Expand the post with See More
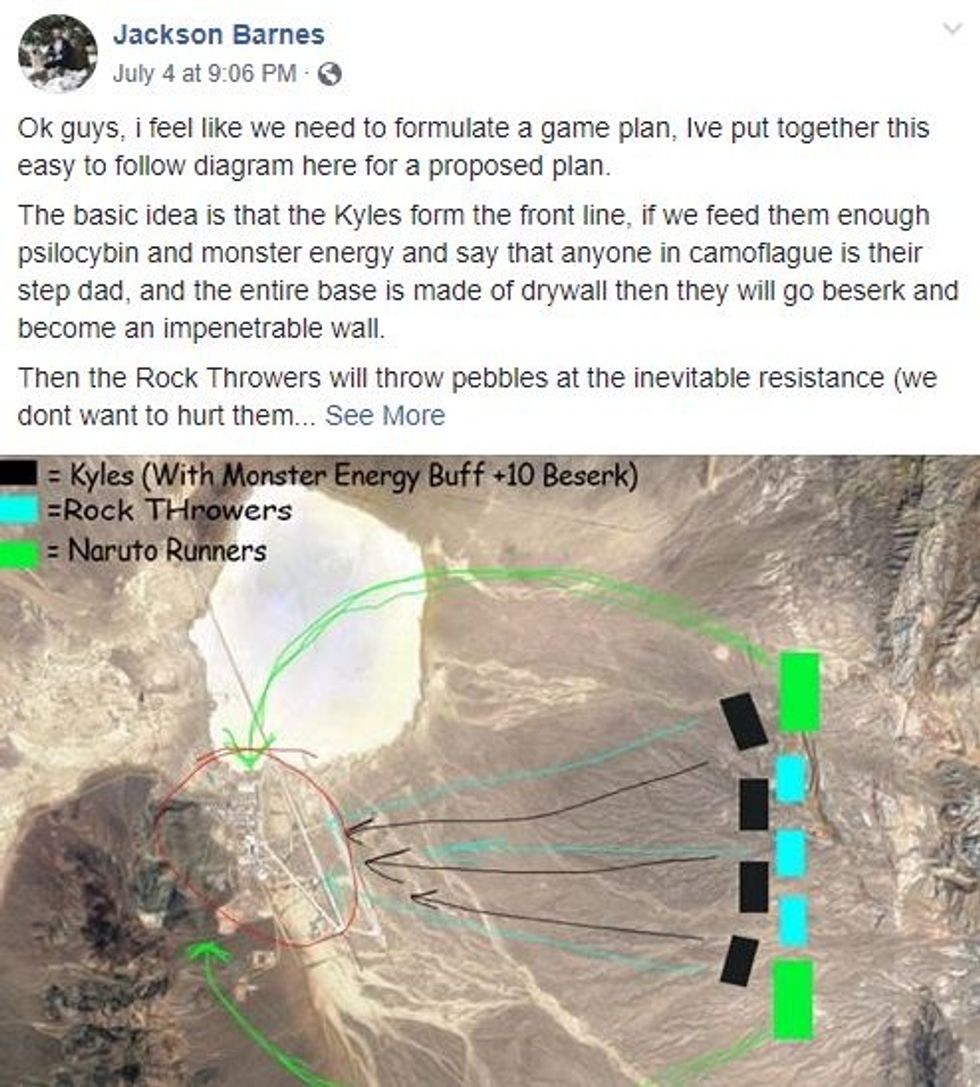The width and height of the screenshot is (980, 1087). [385, 415]
